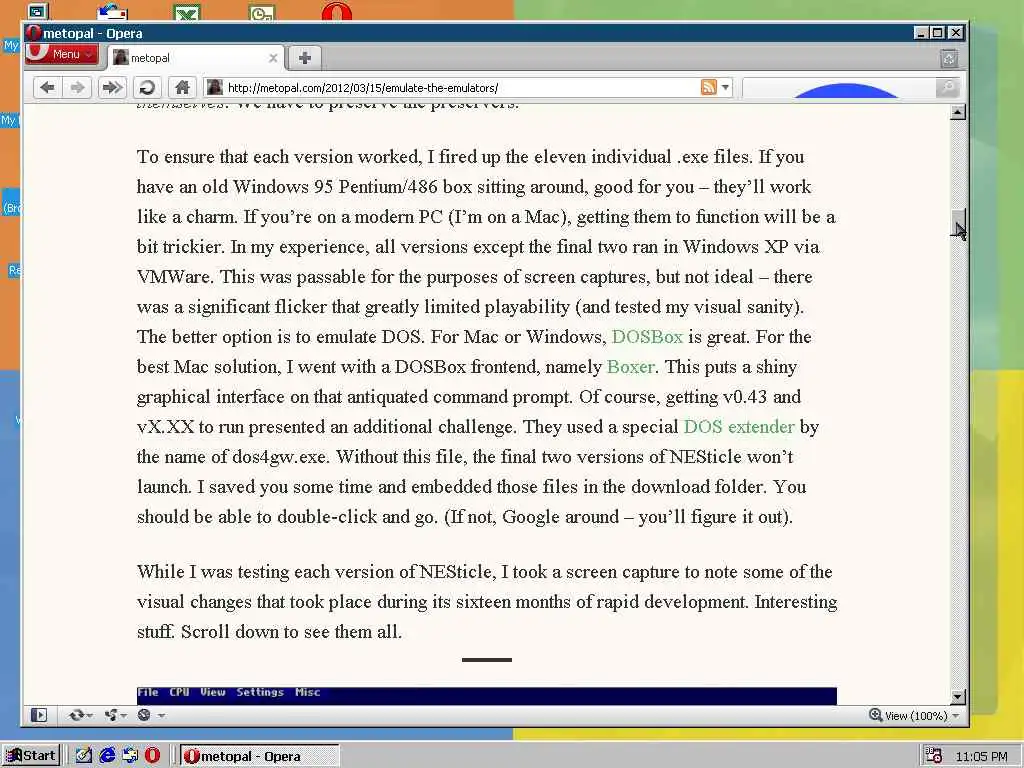Click the scrollbar up arrow
Image resolution: width=1024 pixels, height=768 pixels.
click(957, 112)
